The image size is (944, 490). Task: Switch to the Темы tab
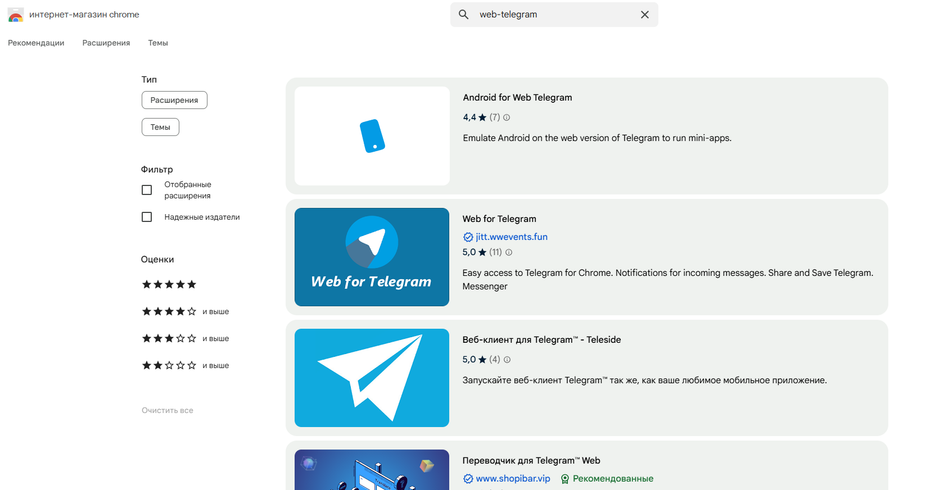(158, 43)
